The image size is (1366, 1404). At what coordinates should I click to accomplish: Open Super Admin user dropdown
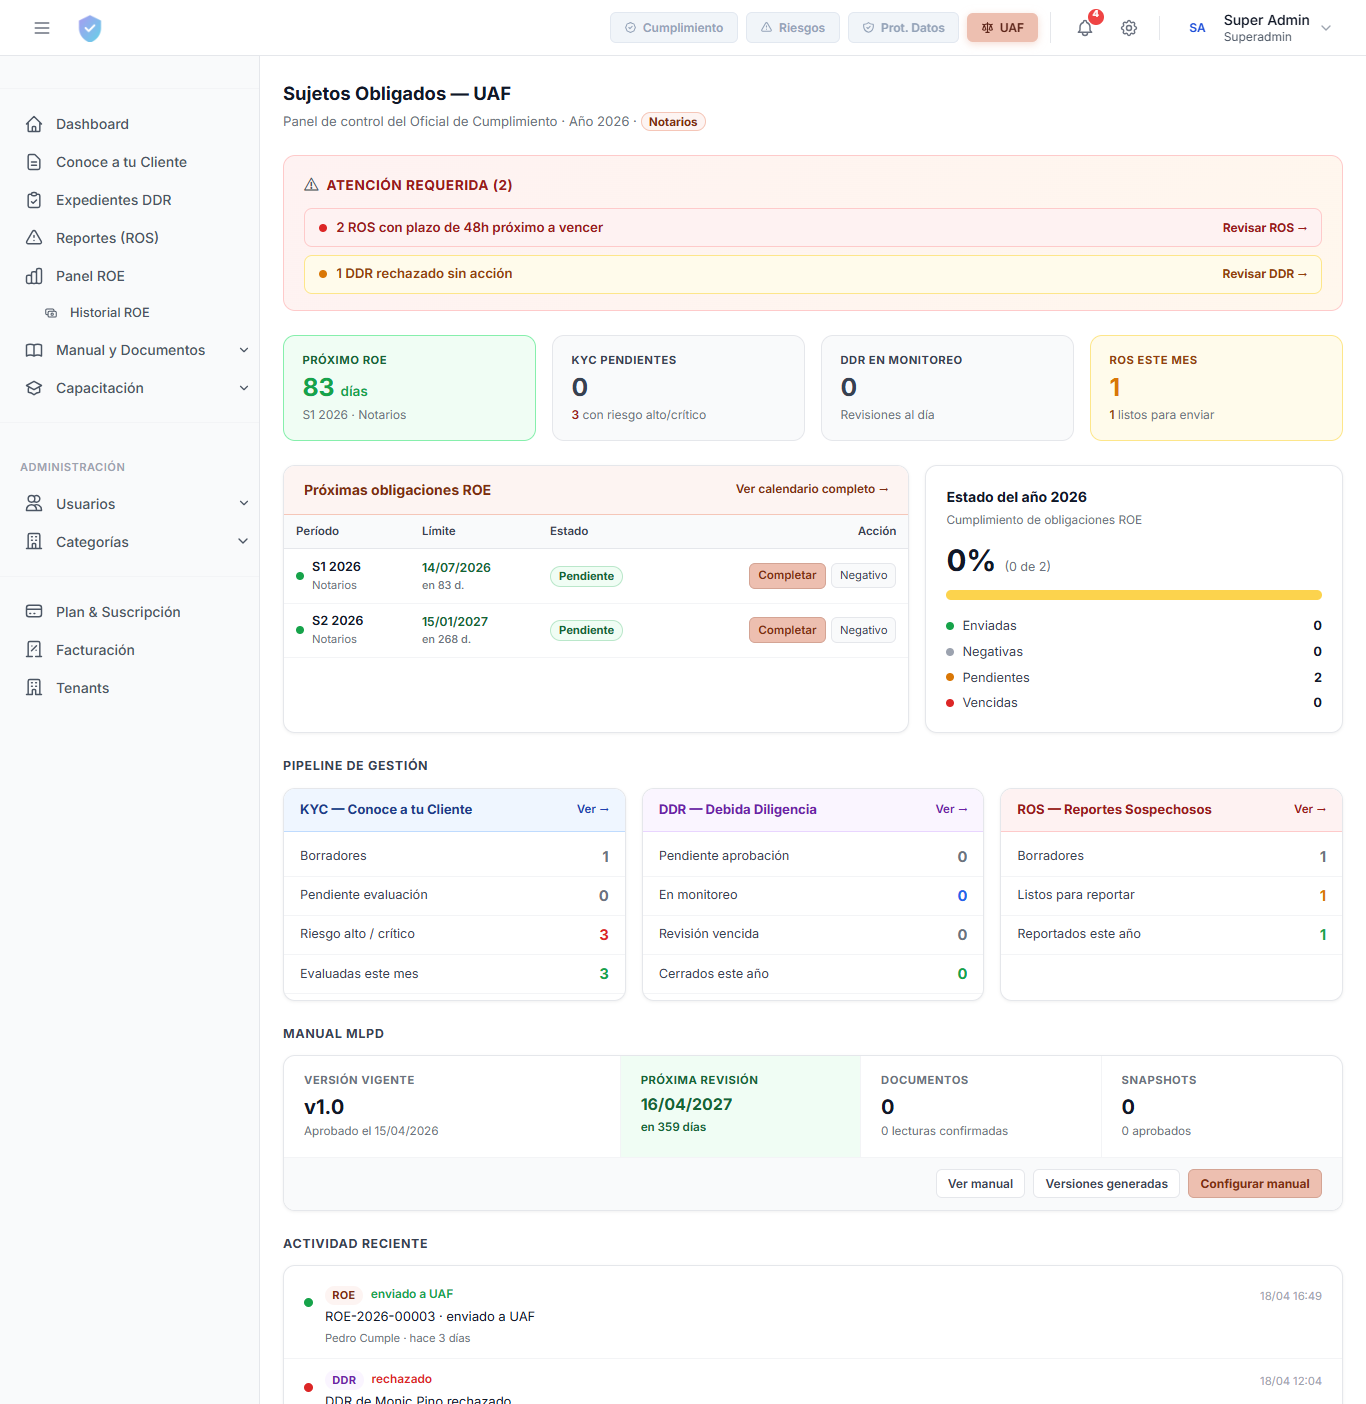point(1326,28)
